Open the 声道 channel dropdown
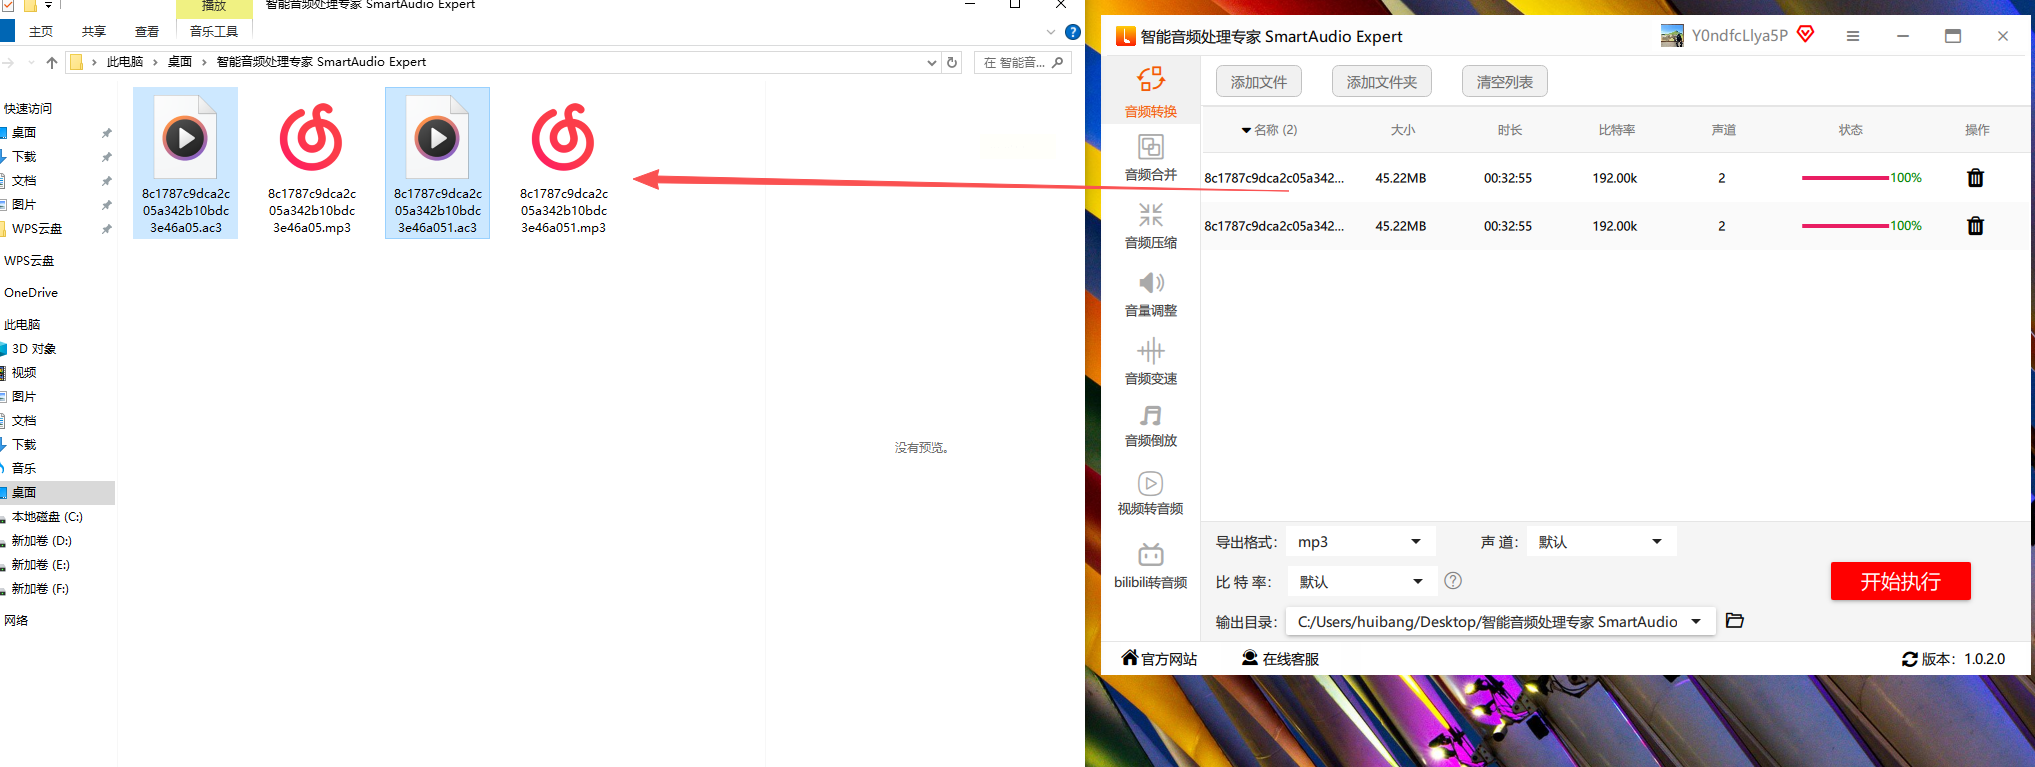Viewport: 2035px width, 767px height. (1601, 541)
